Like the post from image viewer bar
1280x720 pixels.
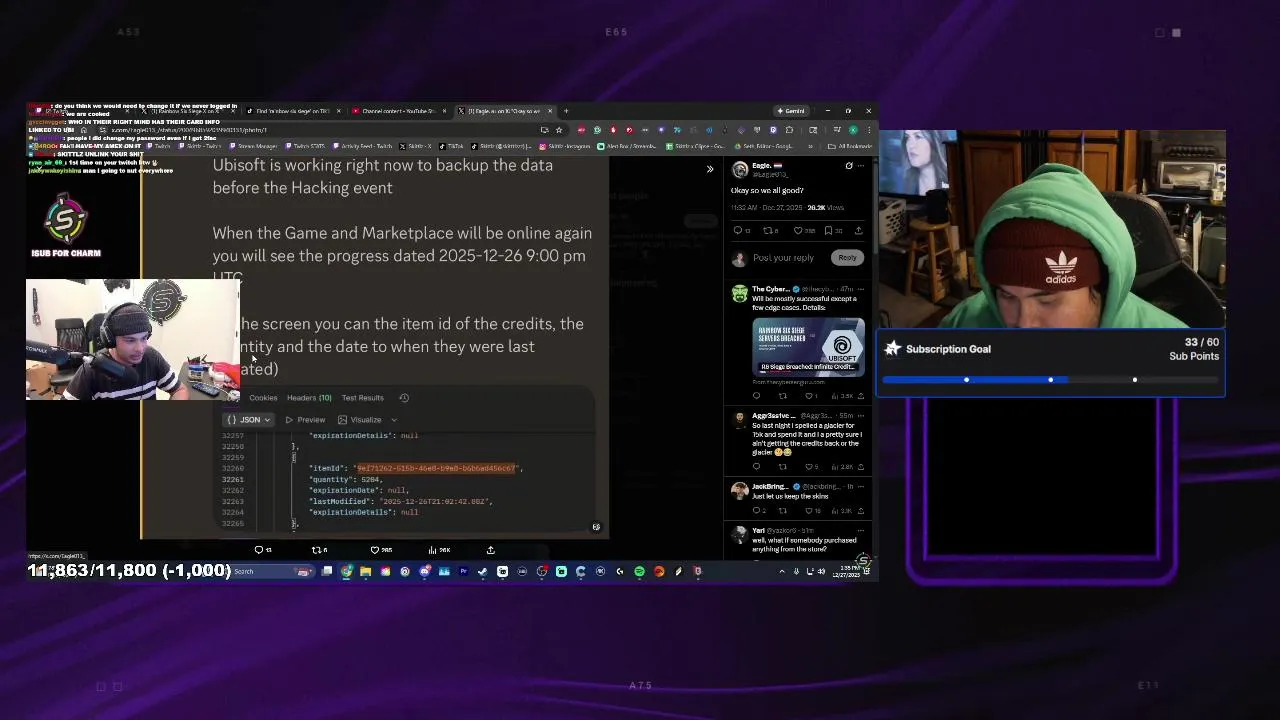tap(375, 550)
